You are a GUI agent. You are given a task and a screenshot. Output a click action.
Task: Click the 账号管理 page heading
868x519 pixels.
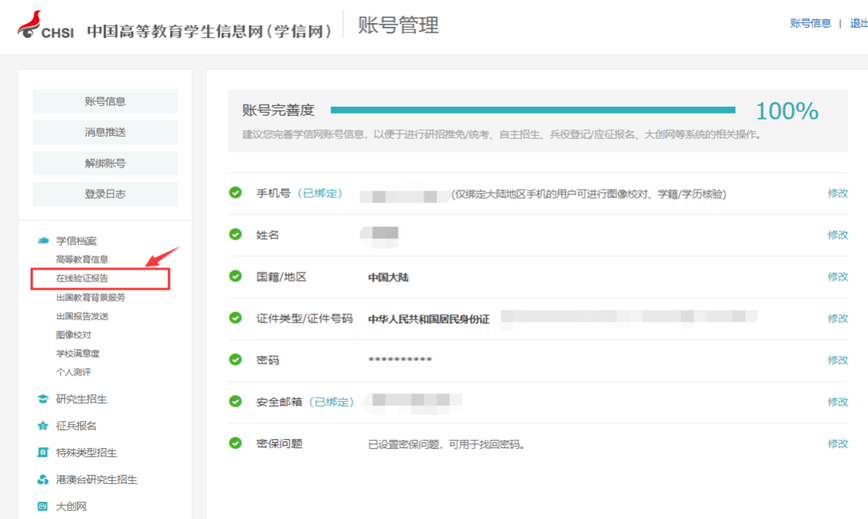tap(399, 25)
